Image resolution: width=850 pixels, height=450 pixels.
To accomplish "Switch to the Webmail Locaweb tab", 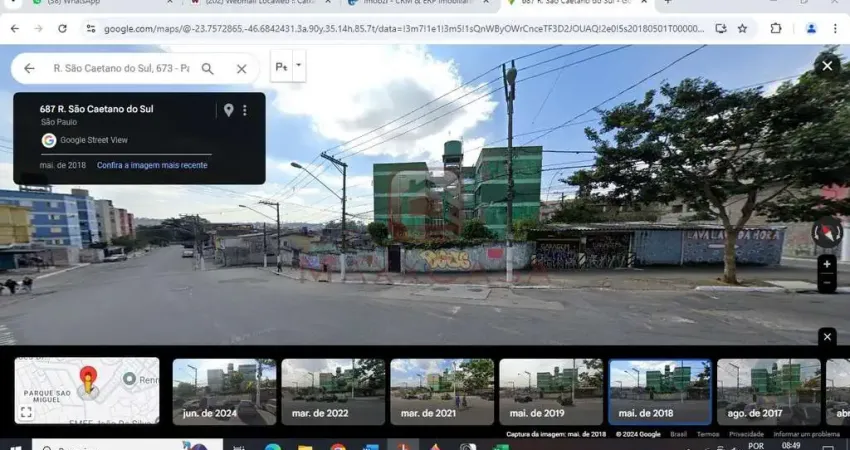I will [x=250, y=3].
